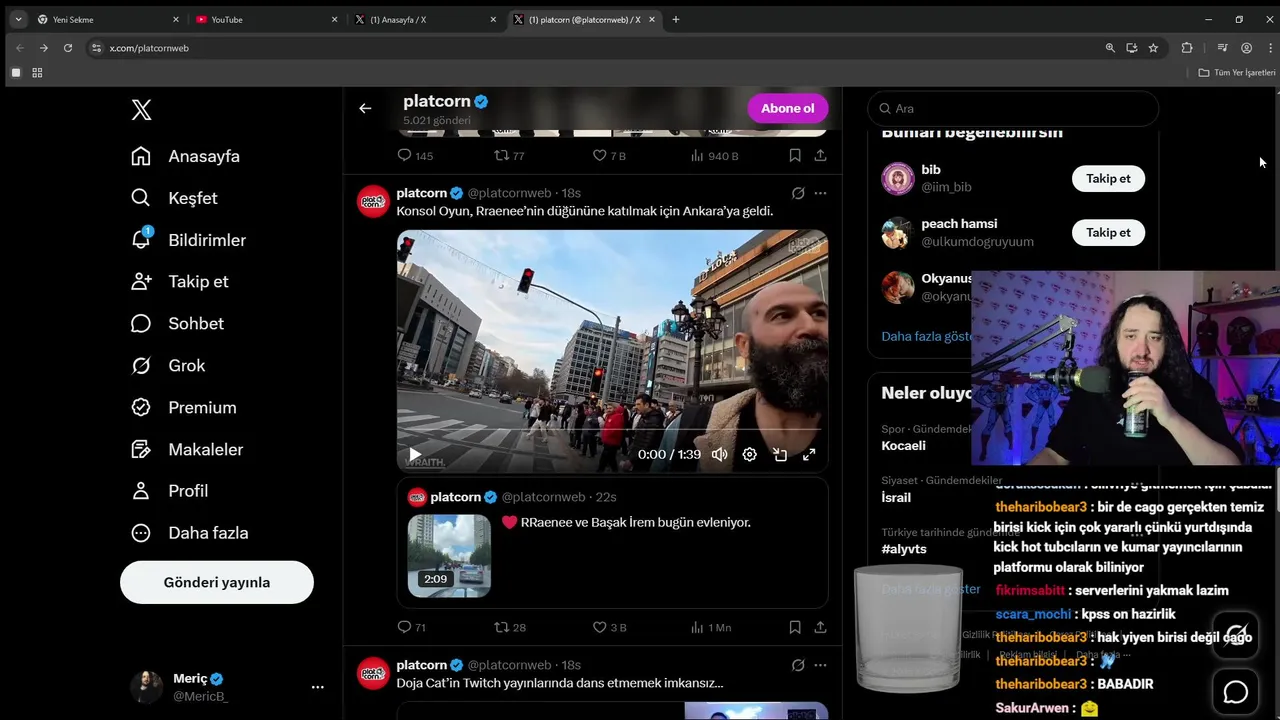Bookmark the Konsol Oyun post

tap(795, 627)
